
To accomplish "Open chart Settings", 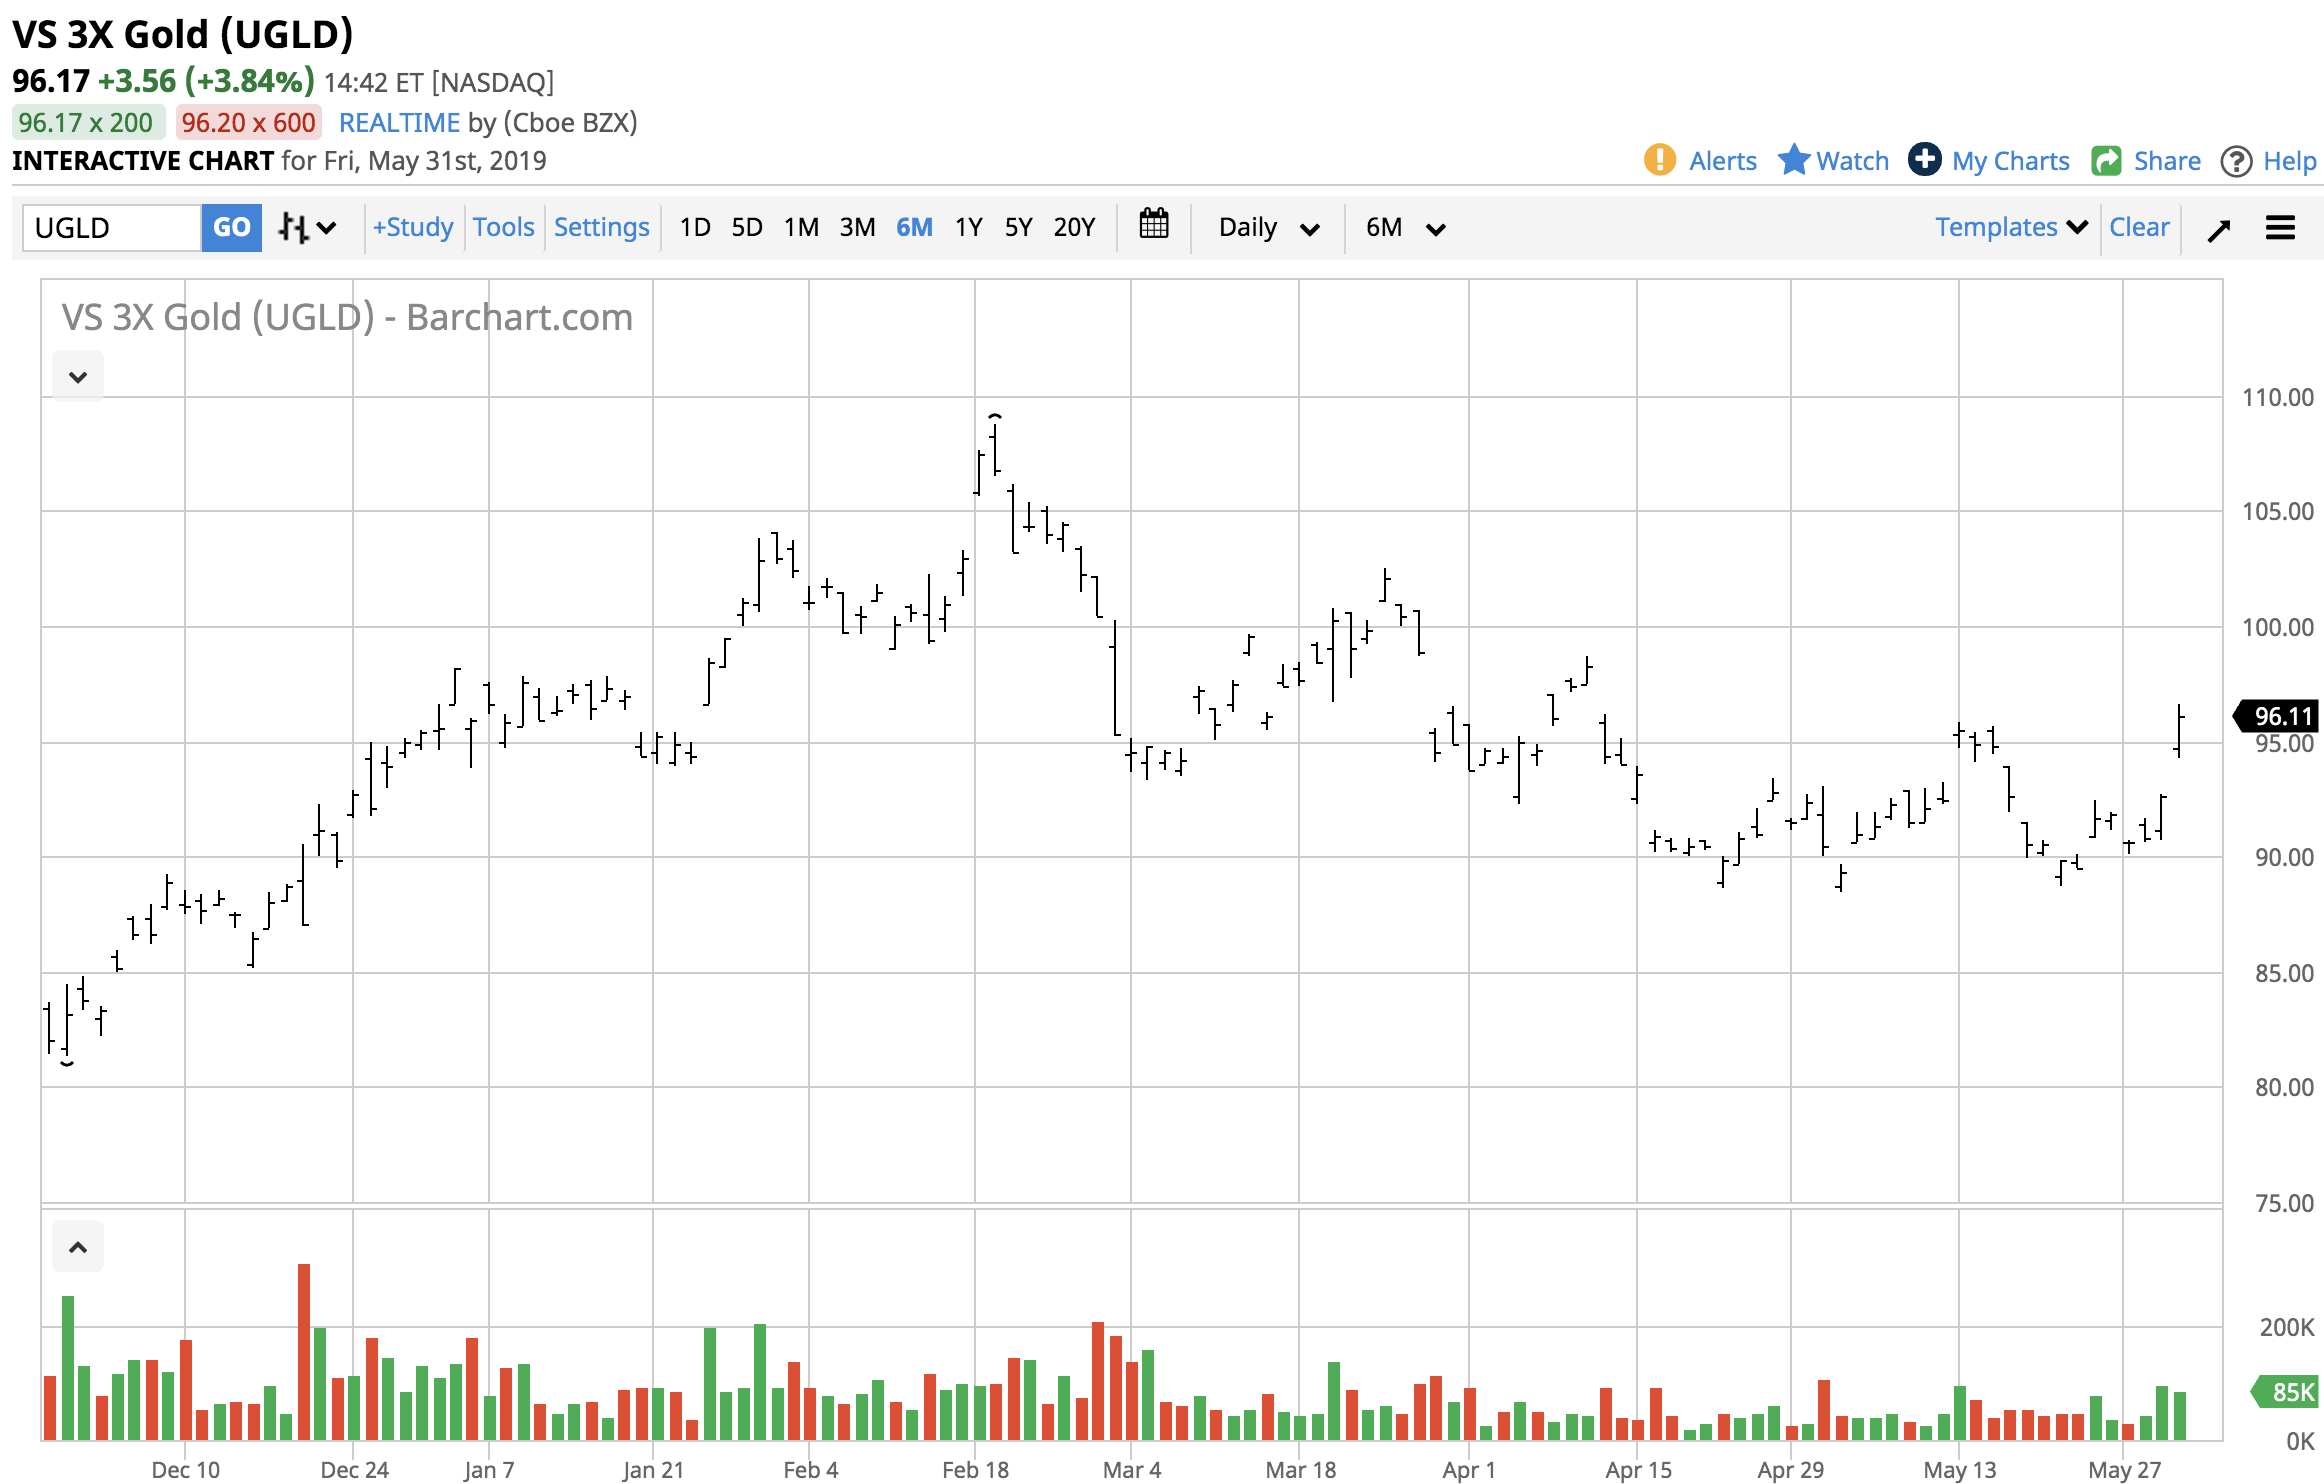I will [x=601, y=227].
